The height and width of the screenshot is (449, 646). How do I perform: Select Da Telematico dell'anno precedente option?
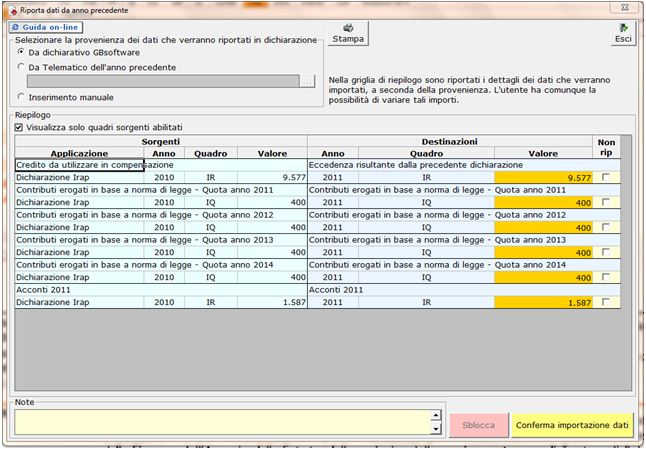[21, 67]
